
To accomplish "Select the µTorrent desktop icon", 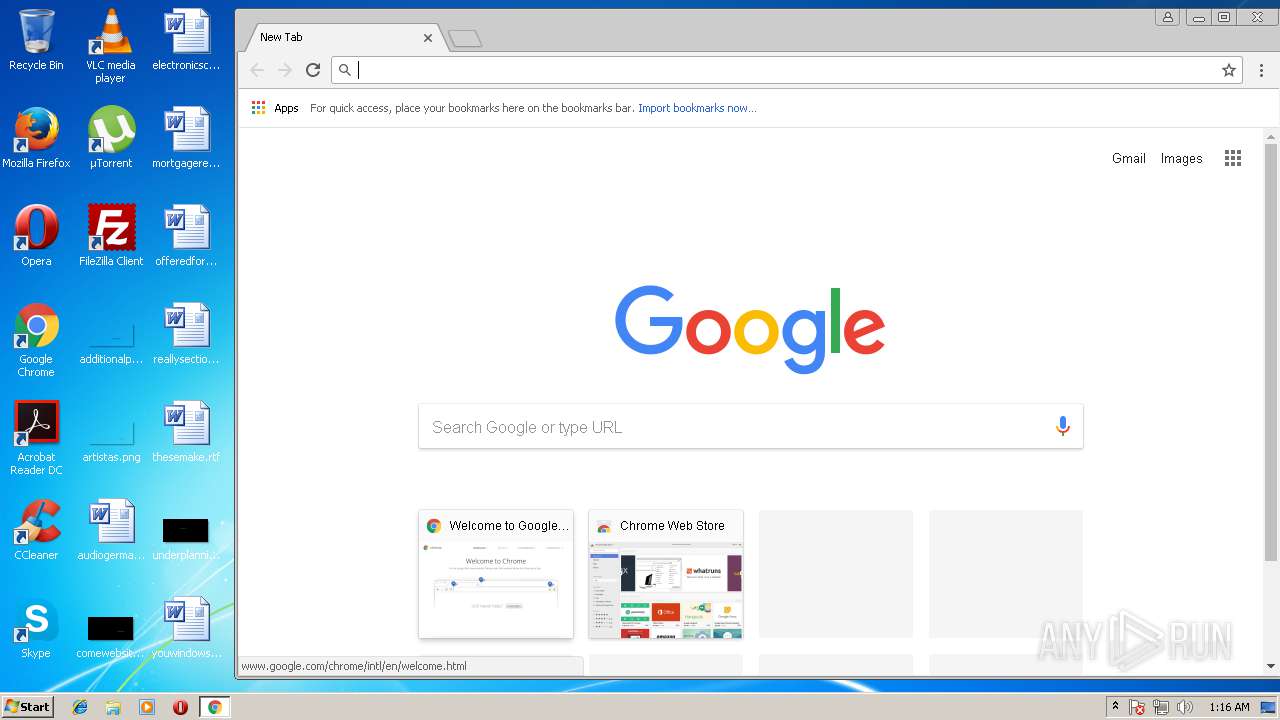I will (110, 138).
